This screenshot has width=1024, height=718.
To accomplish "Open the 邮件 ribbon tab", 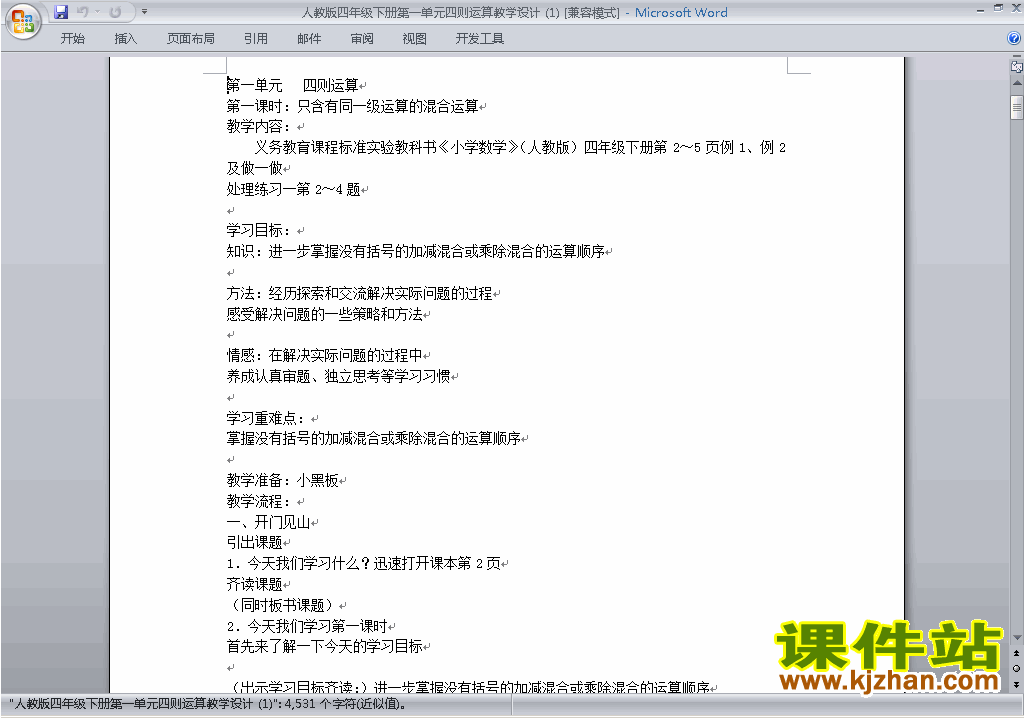I will 309,39.
